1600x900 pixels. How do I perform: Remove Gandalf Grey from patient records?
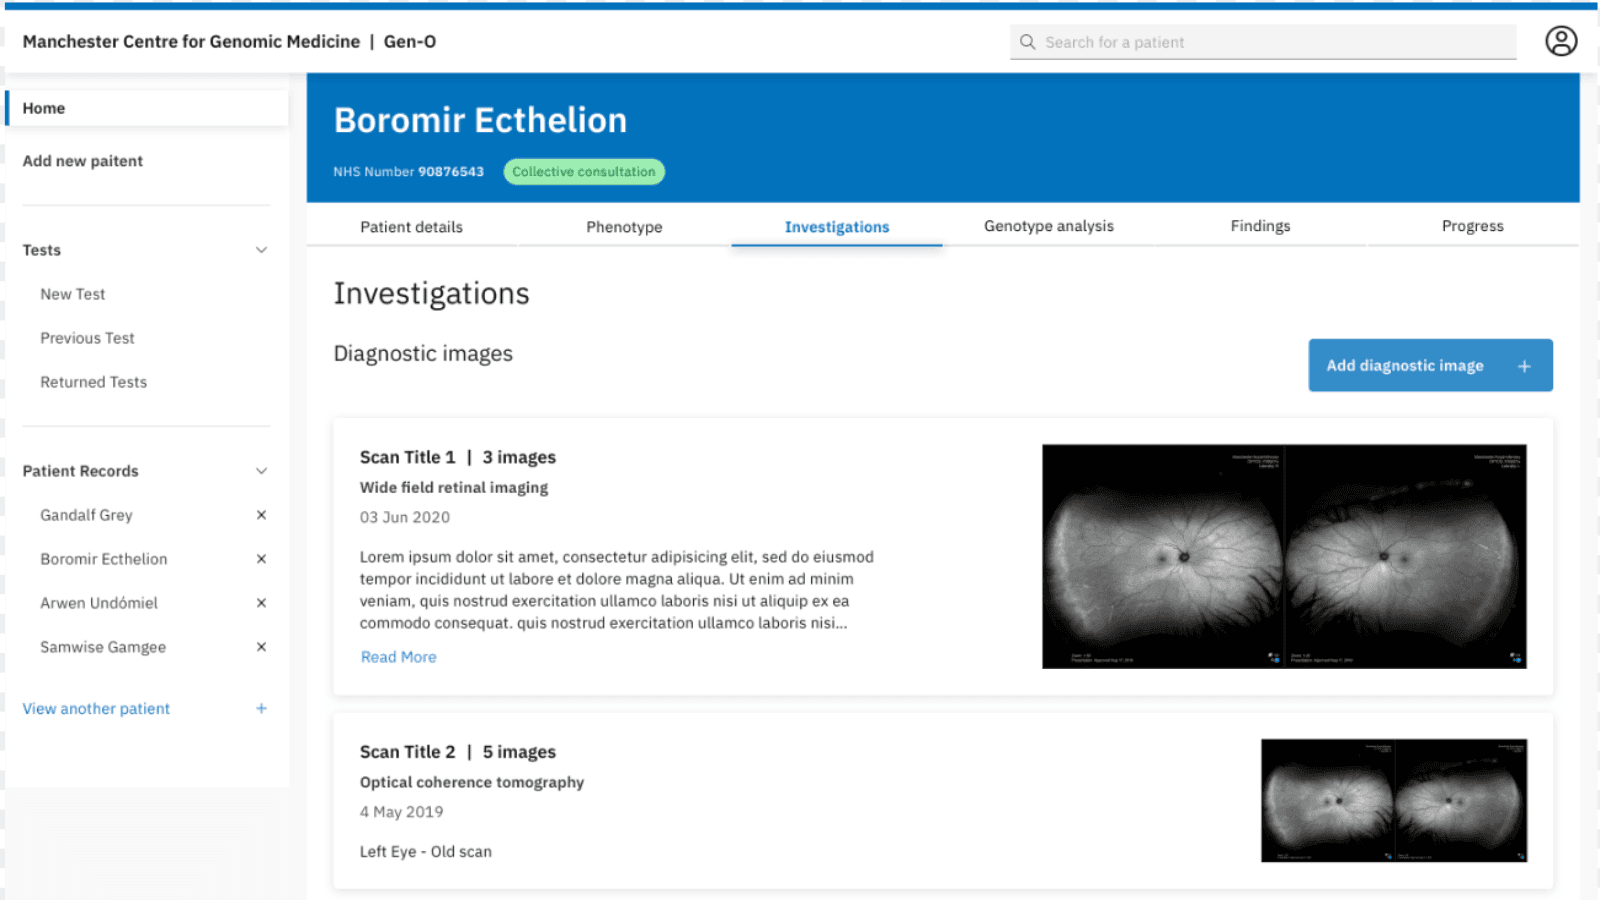pos(261,515)
